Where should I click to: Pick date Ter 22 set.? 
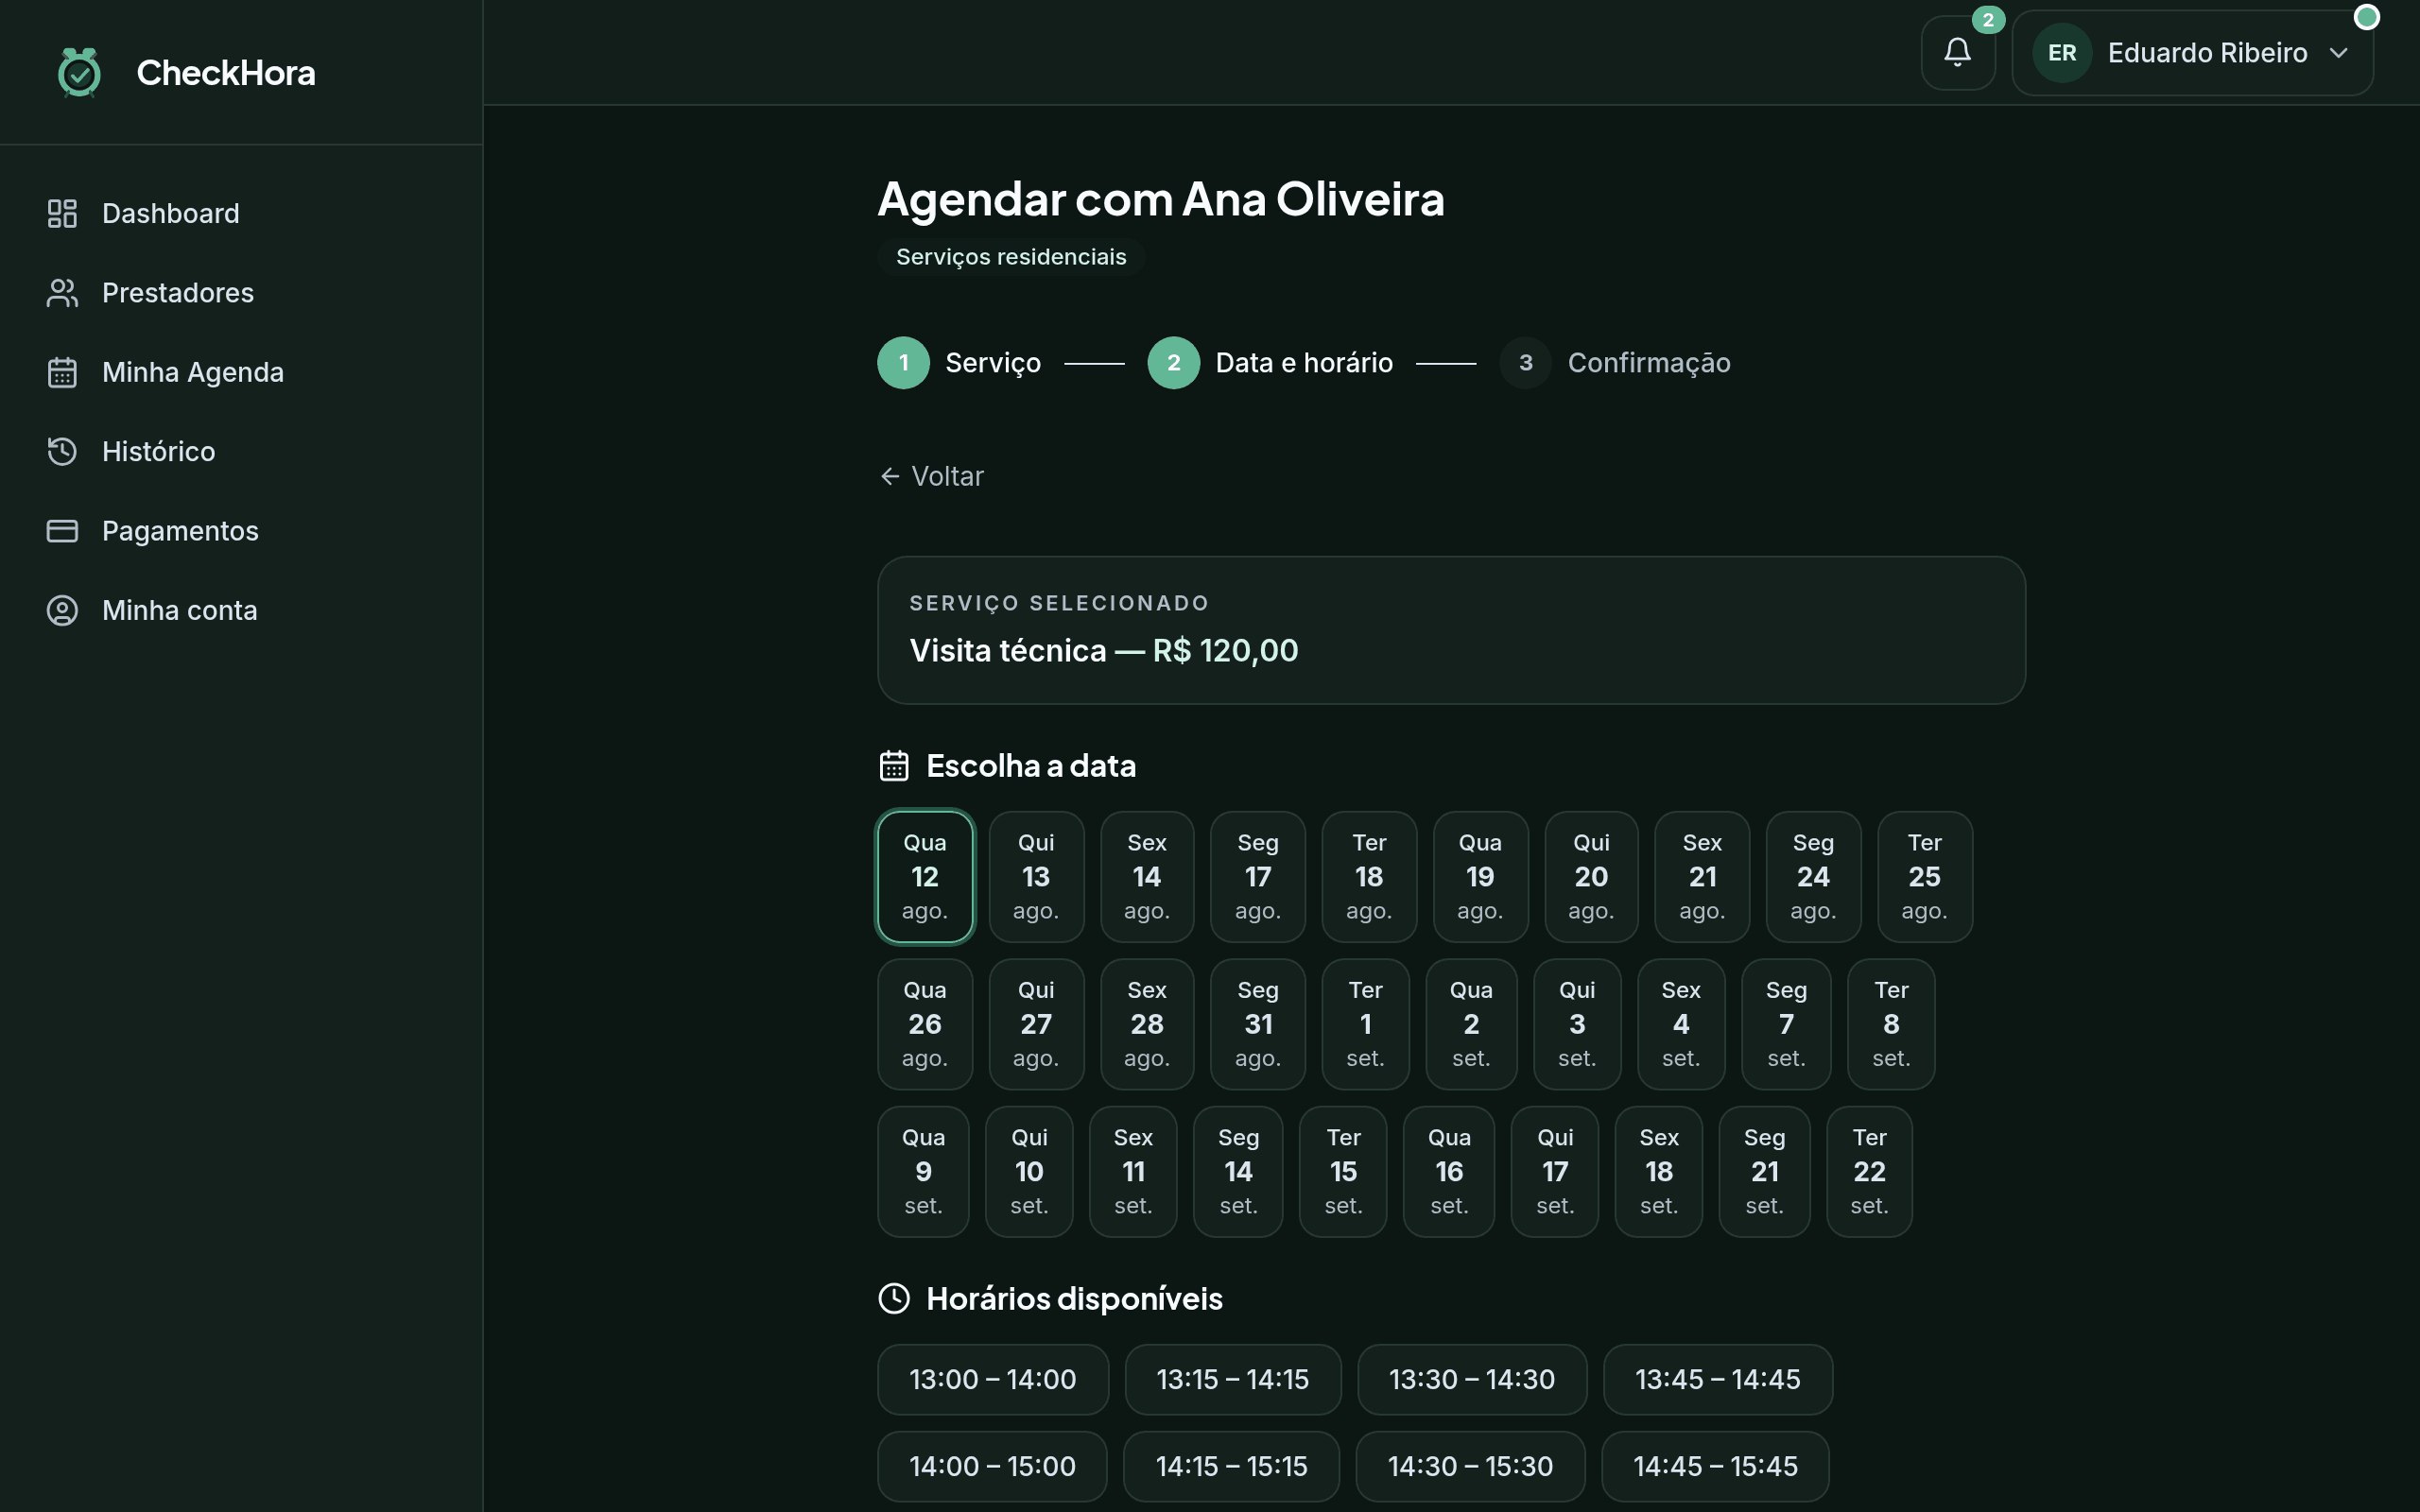pyautogui.click(x=1869, y=1172)
